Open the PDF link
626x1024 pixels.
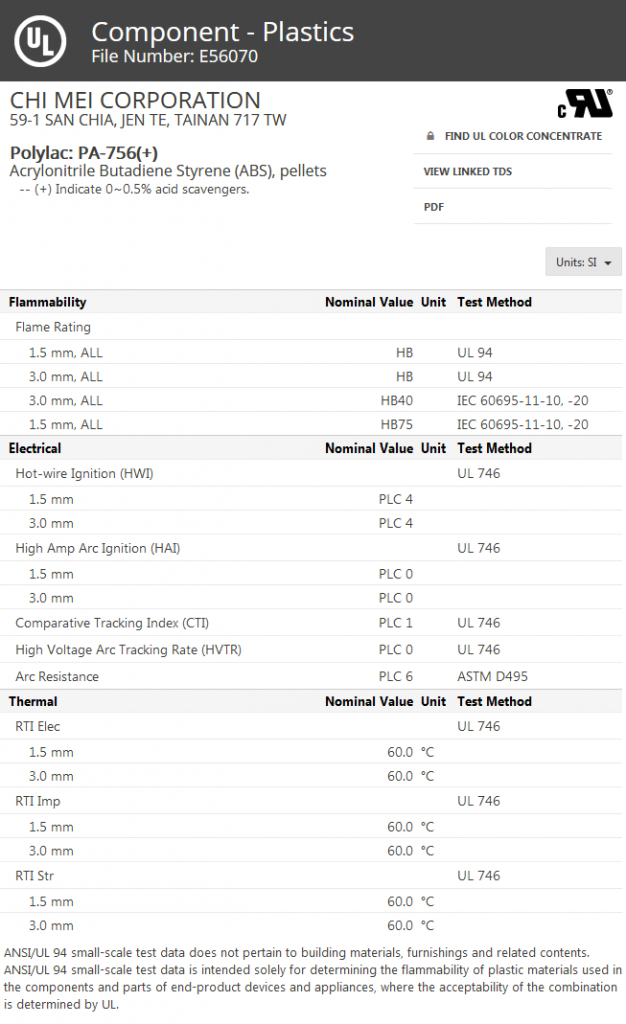[434, 207]
